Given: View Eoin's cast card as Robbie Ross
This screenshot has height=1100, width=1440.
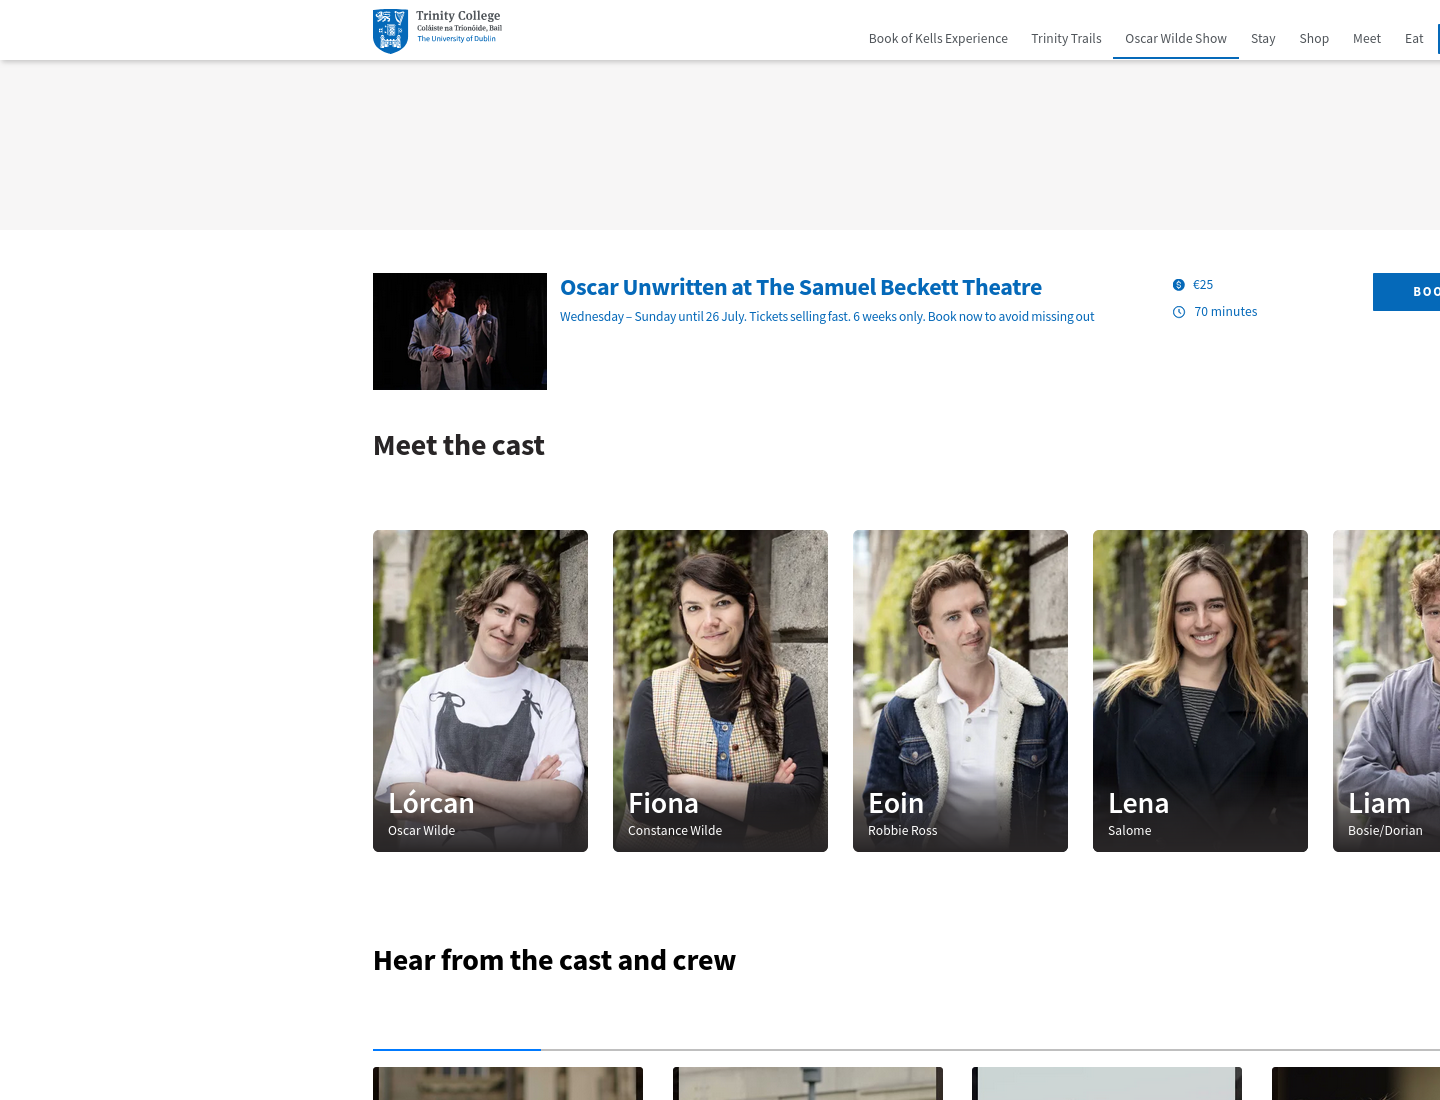Looking at the screenshot, I should 960,691.
